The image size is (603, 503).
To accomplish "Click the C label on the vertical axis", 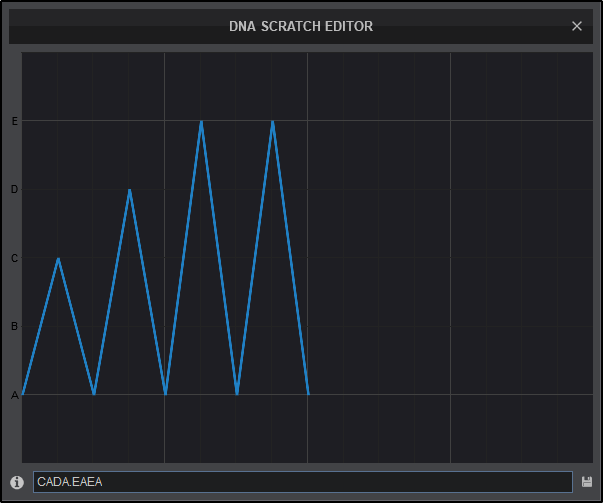I will (x=14, y=258).
